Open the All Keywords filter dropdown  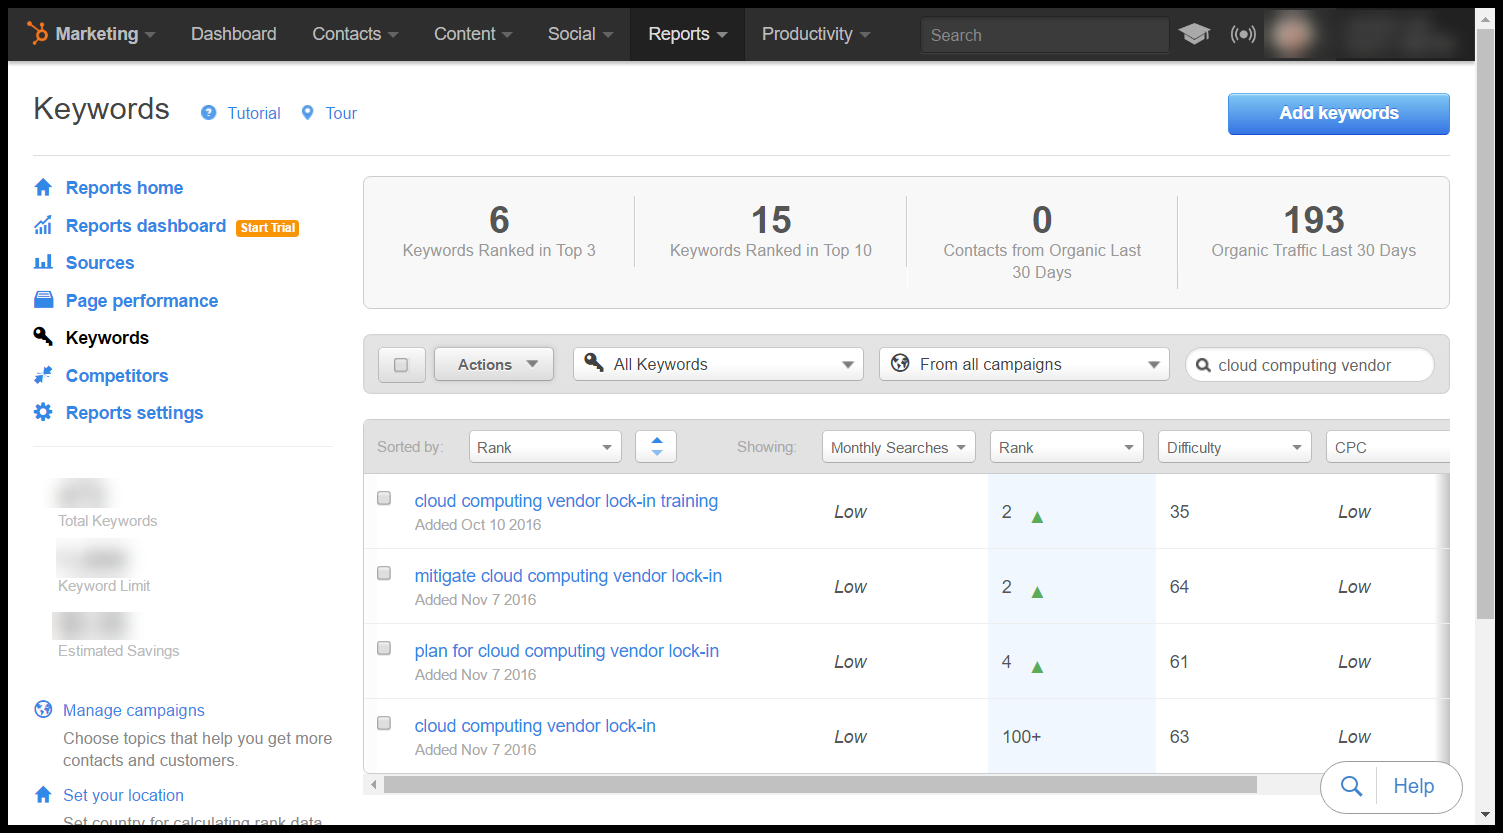[718, 365]
